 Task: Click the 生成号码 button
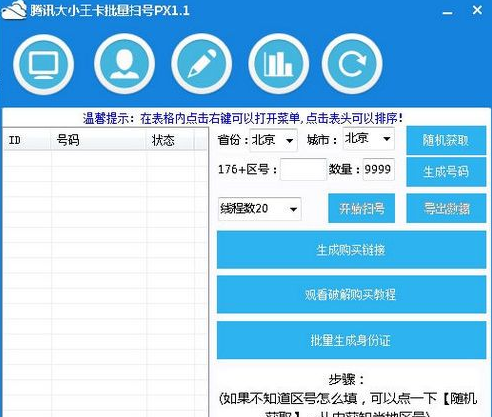click(x=446, y=172)
